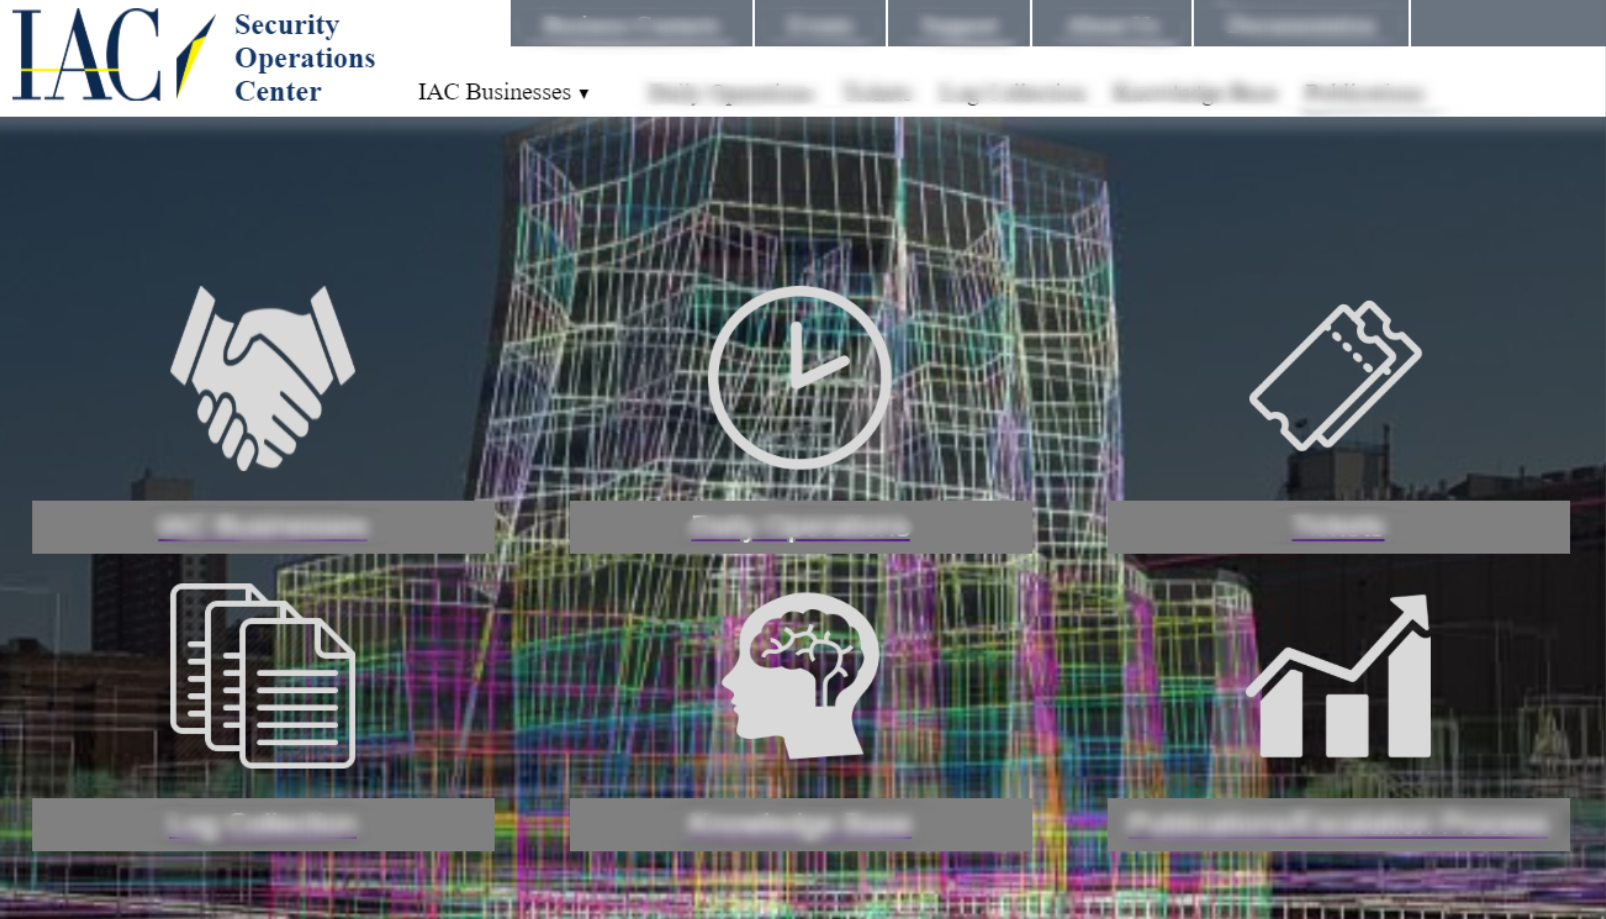Screen dimensions: 1606x919
Task: Expand the IAC Businesses dropdown menu
Action: 503,92
